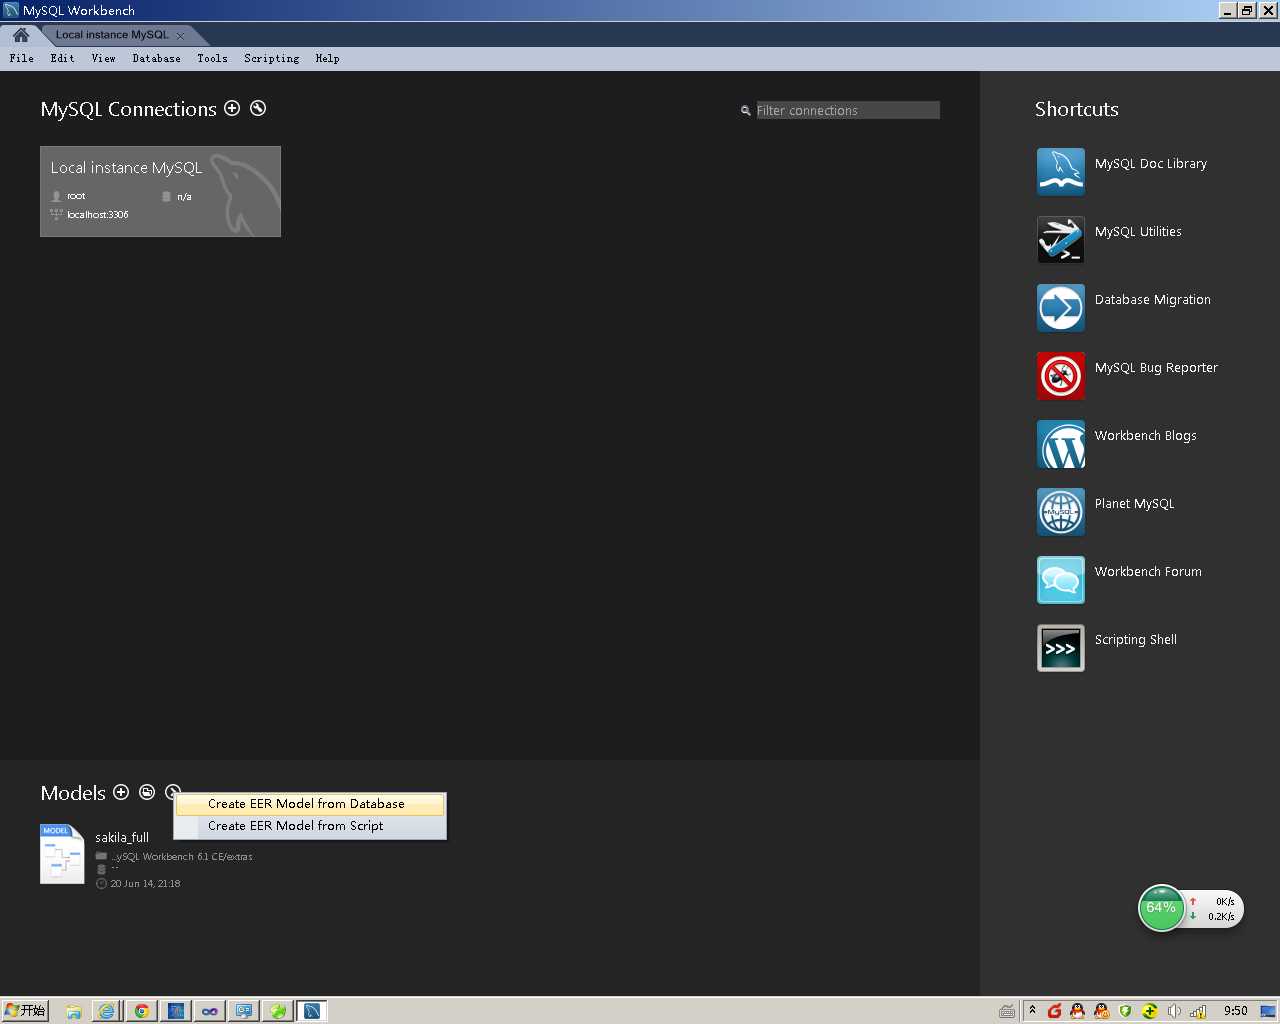Open existing model folder icon next to Models
This screenshot has height=1024, width=1280.
[x=147, y=792]
